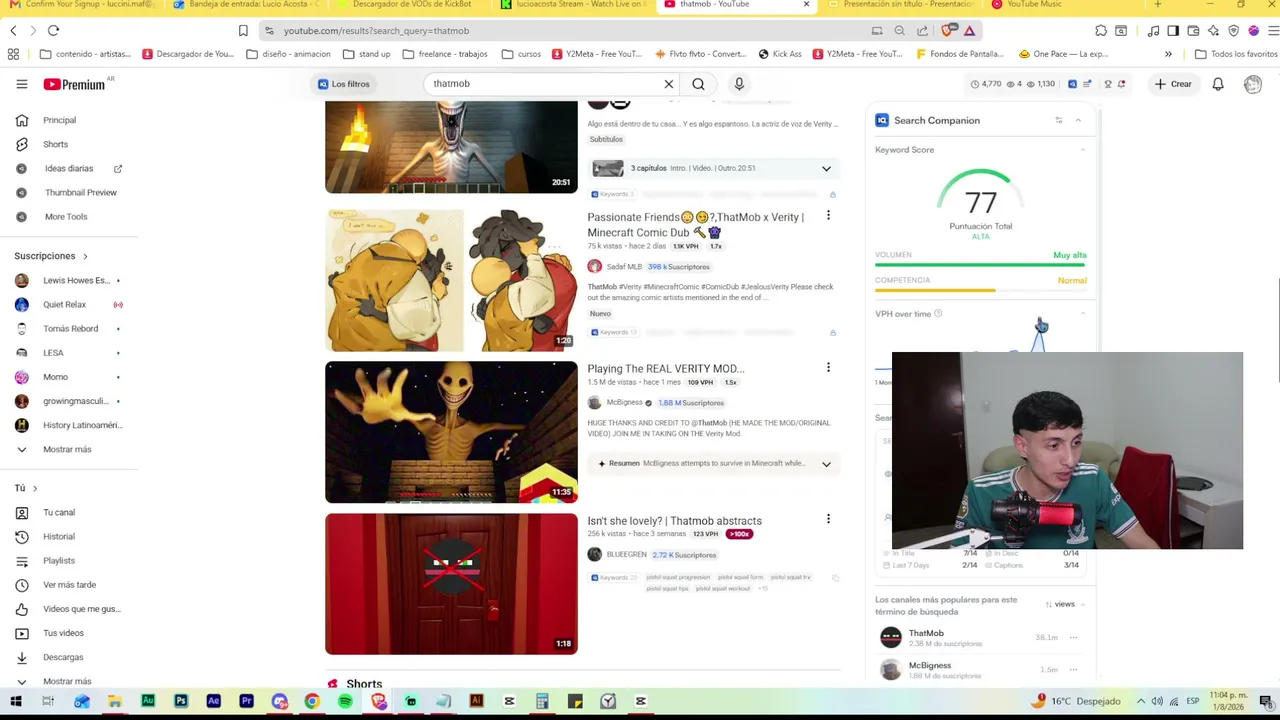Collapse the VPH over time section
1280x720 pixels.
[1083, 314]
